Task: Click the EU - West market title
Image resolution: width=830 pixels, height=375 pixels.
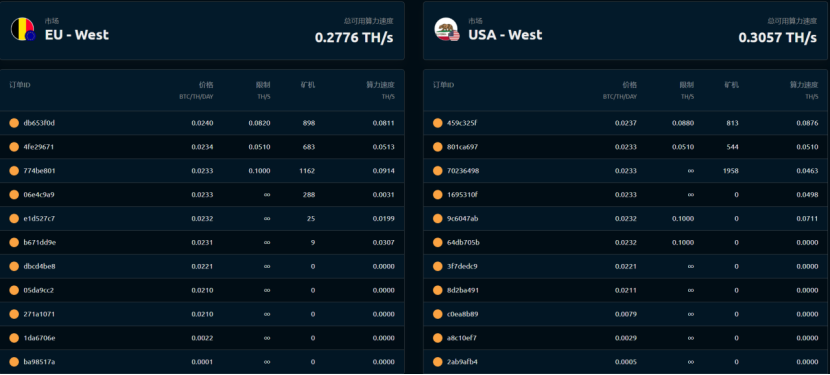Action: click(x=77, y=35)
